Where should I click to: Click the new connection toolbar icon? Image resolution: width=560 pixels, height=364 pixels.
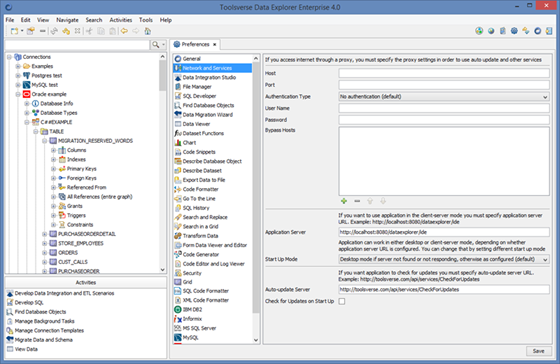(14, 31)
